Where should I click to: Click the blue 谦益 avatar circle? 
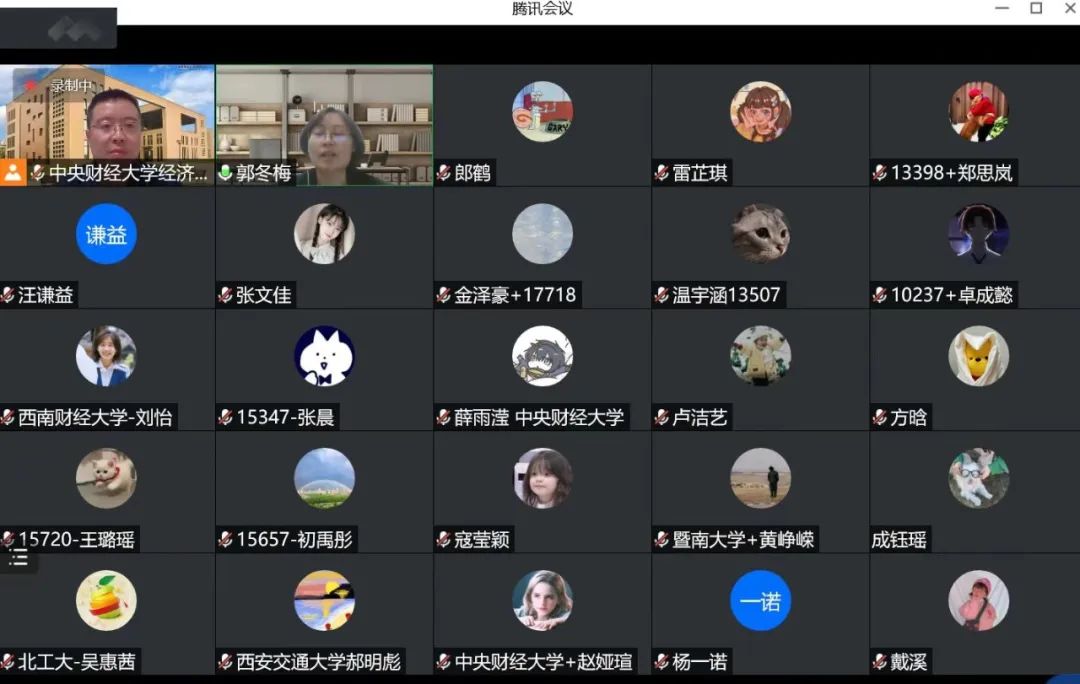(106, 234)
